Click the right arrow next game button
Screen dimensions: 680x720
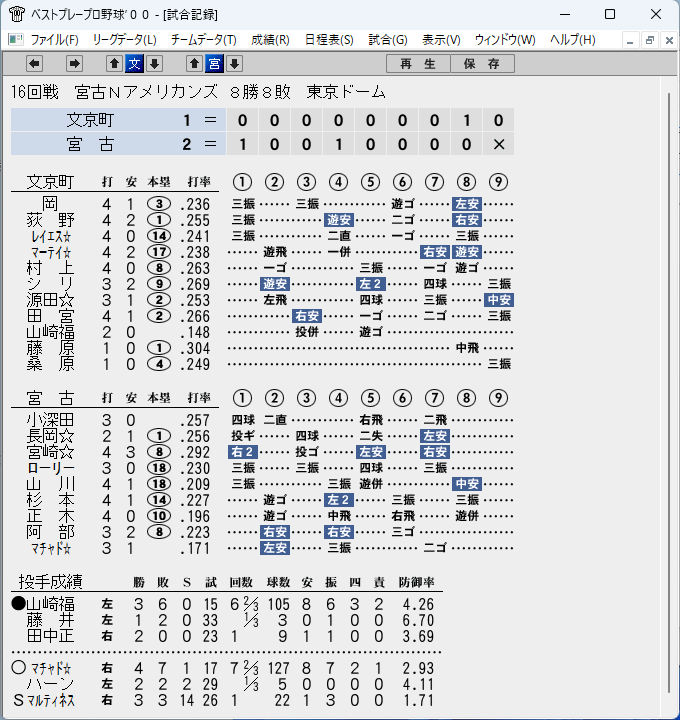click(74, 63)
